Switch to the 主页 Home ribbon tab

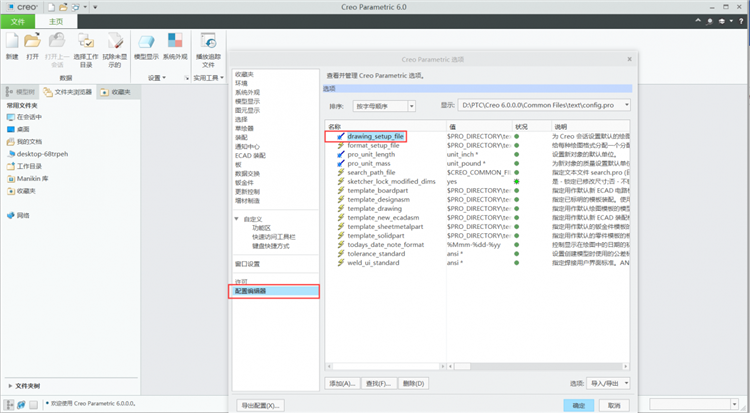pyautogui.click(x=56, y=22)
